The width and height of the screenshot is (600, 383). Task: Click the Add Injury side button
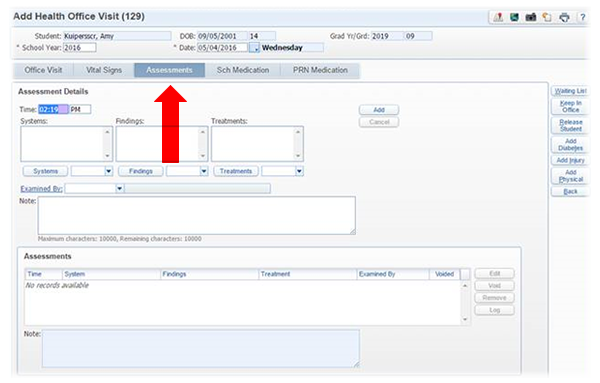pos(570,160)
